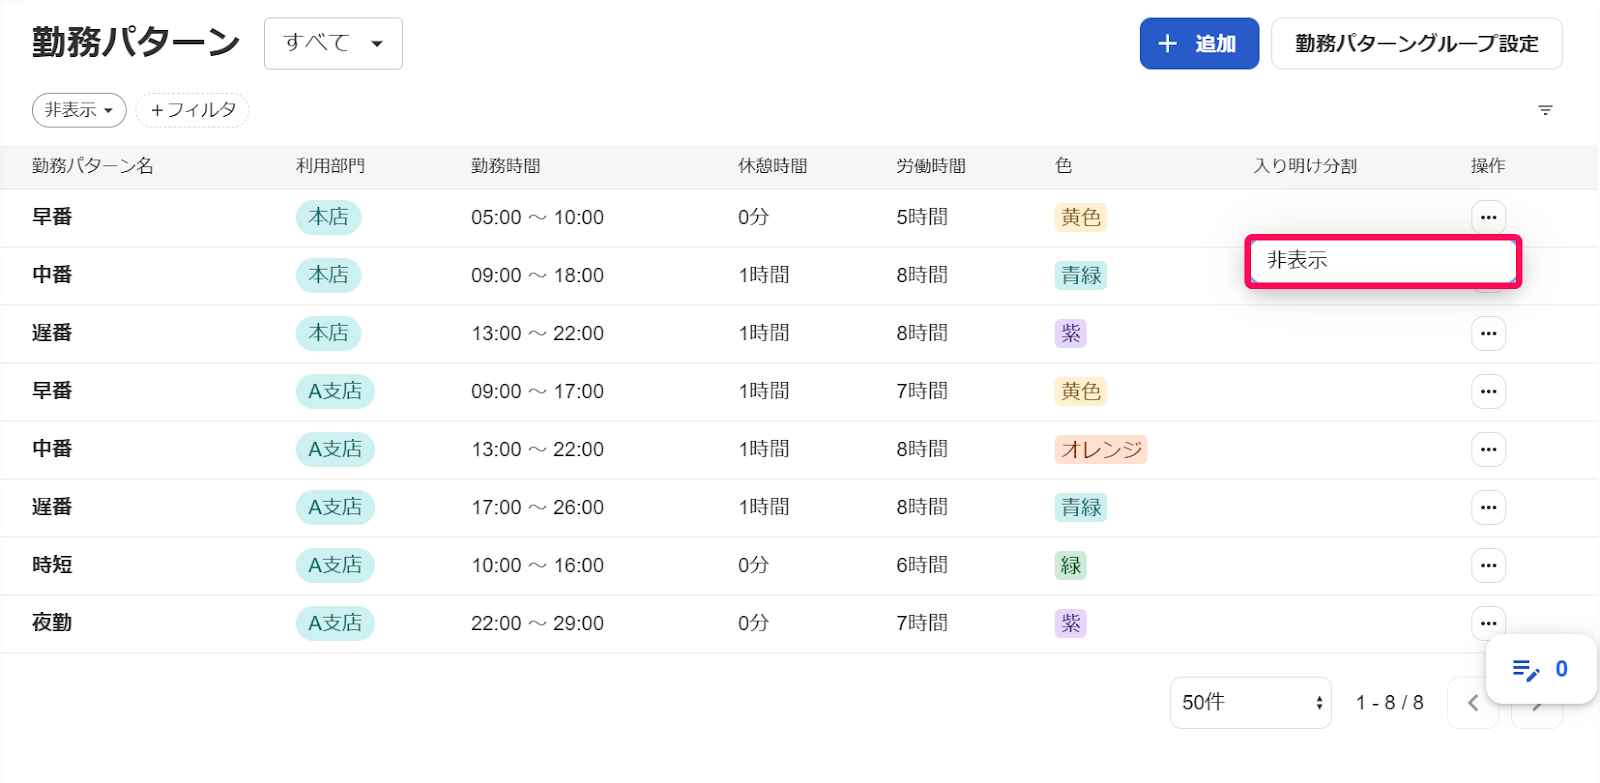Click the 0分 break cell in 夜勤 row
This screenshot has height=783, width=1600.
[x=753, y=623]
